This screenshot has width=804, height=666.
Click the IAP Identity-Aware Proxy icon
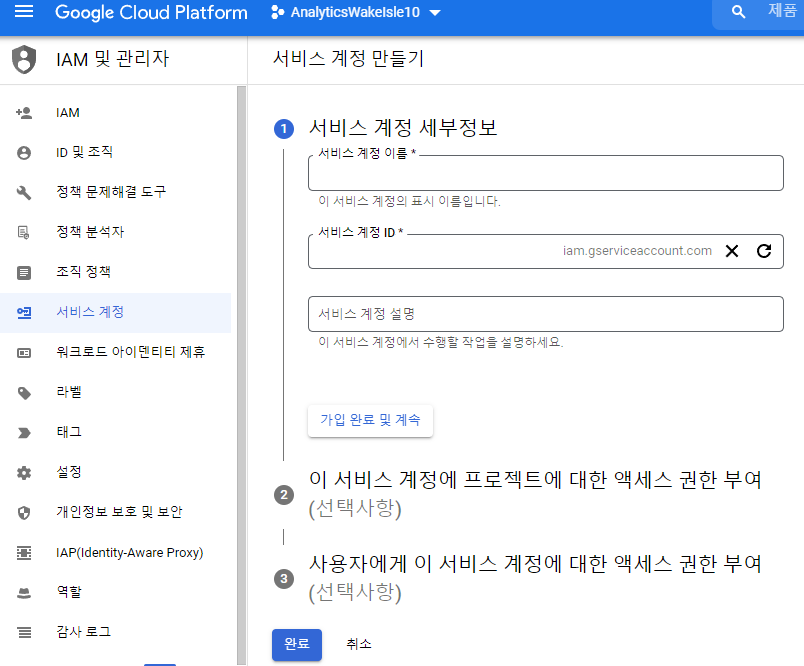[x=24, y=553]
